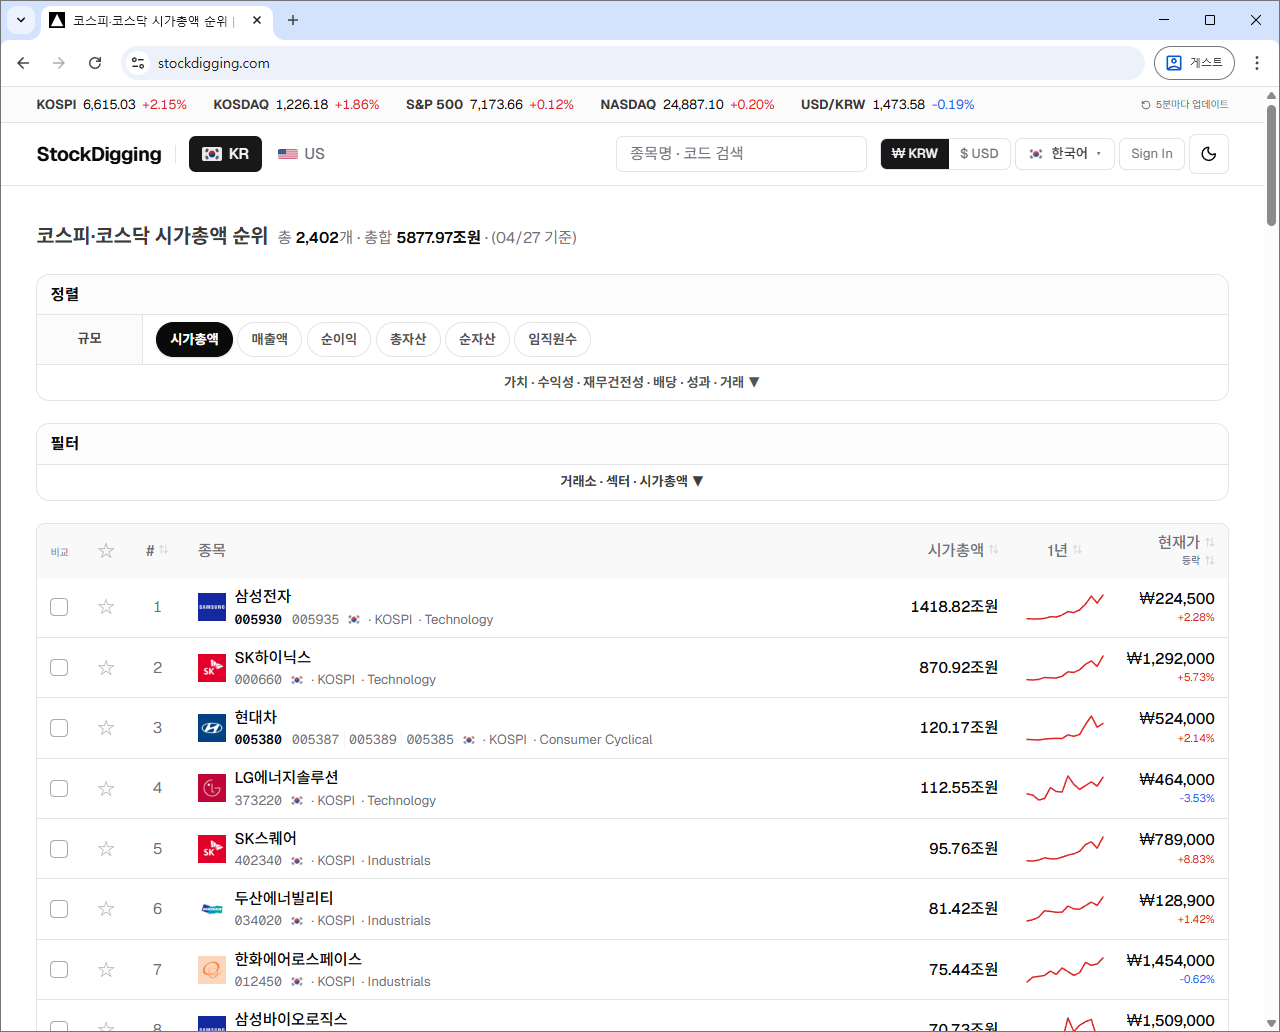1280x1032 pixels.
Task: Go back with browser back arrow
Action: [x=23, y=63]
